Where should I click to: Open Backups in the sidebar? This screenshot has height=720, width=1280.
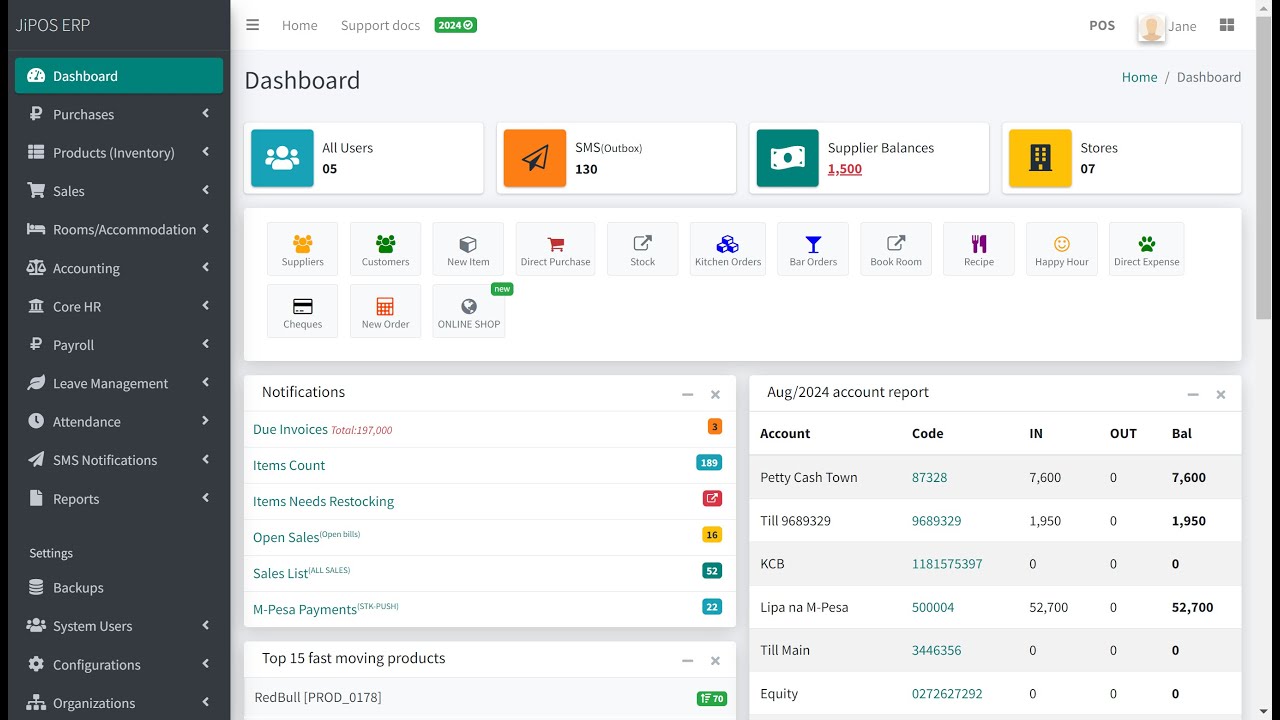tap(119, 588)
